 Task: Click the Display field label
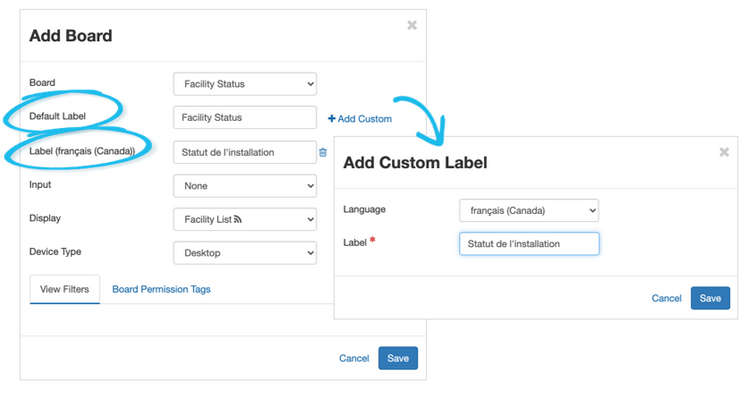pos(45,218)
